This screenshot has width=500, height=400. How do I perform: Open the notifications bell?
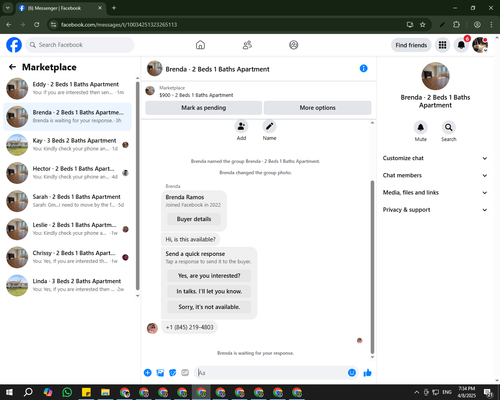pos(461,45)
